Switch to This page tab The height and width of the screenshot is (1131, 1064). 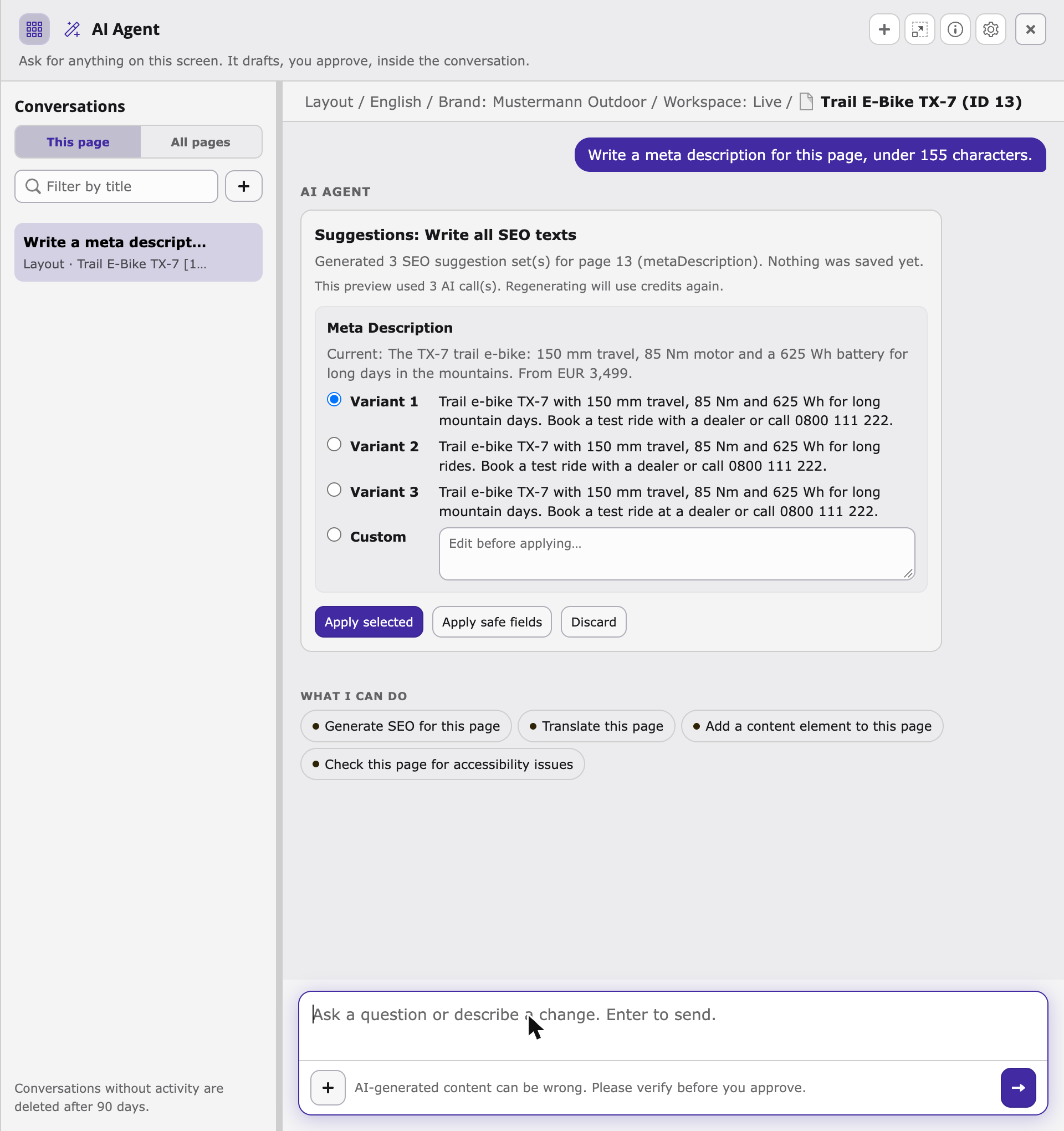tap(78, 142)
